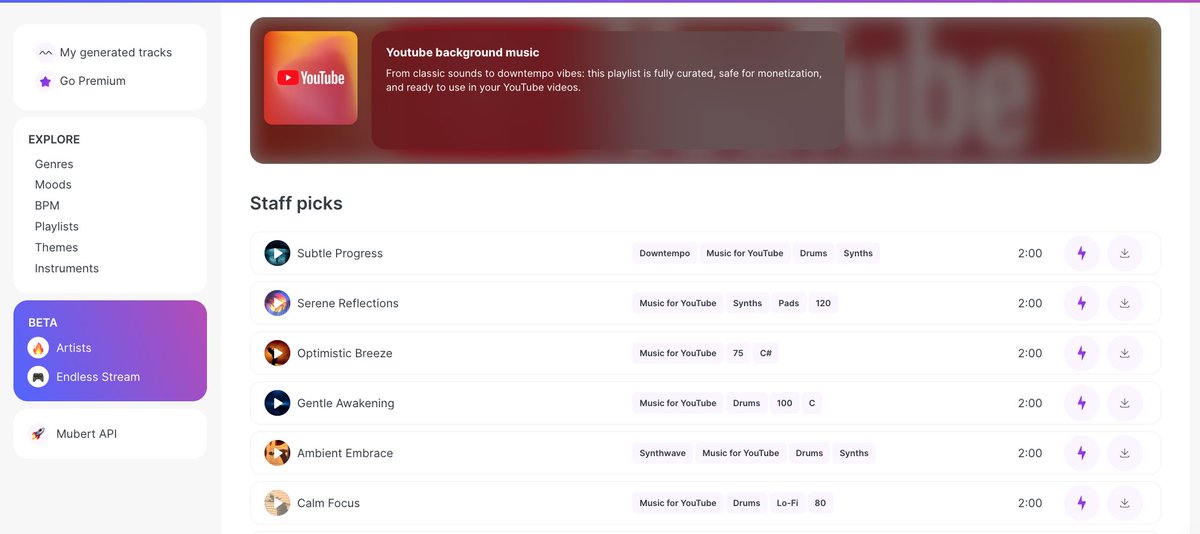
Task: Select Lo-Fi tag on Calm Focus
Action: pyautogui.click(x=788, y=503)
